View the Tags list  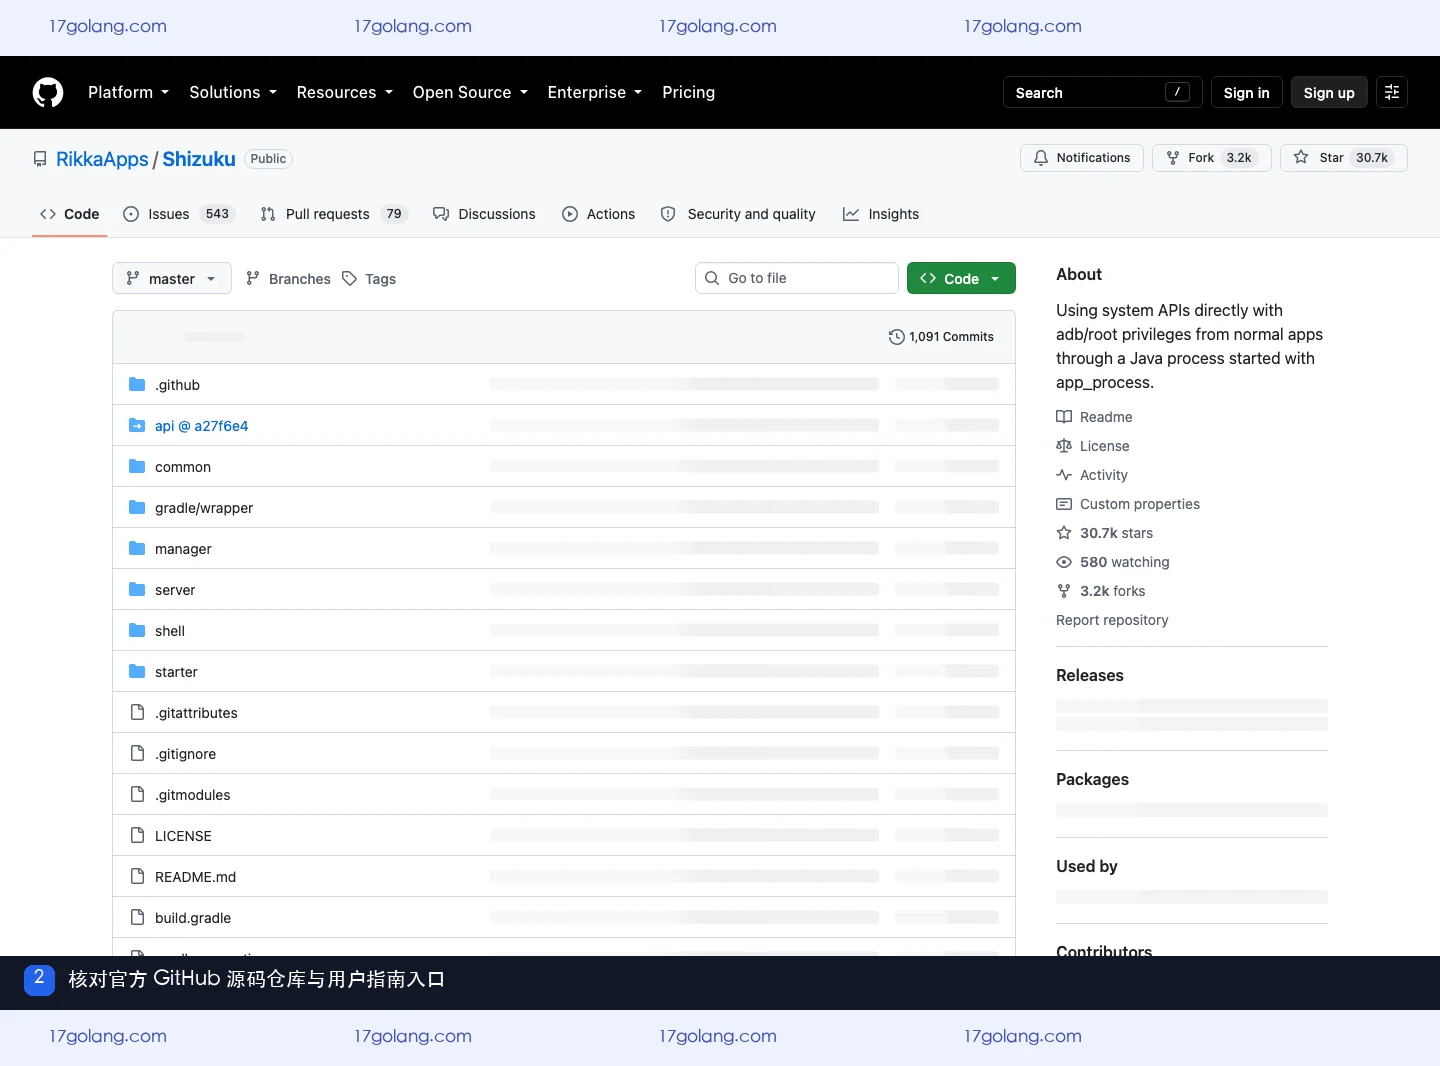[369, 279]
